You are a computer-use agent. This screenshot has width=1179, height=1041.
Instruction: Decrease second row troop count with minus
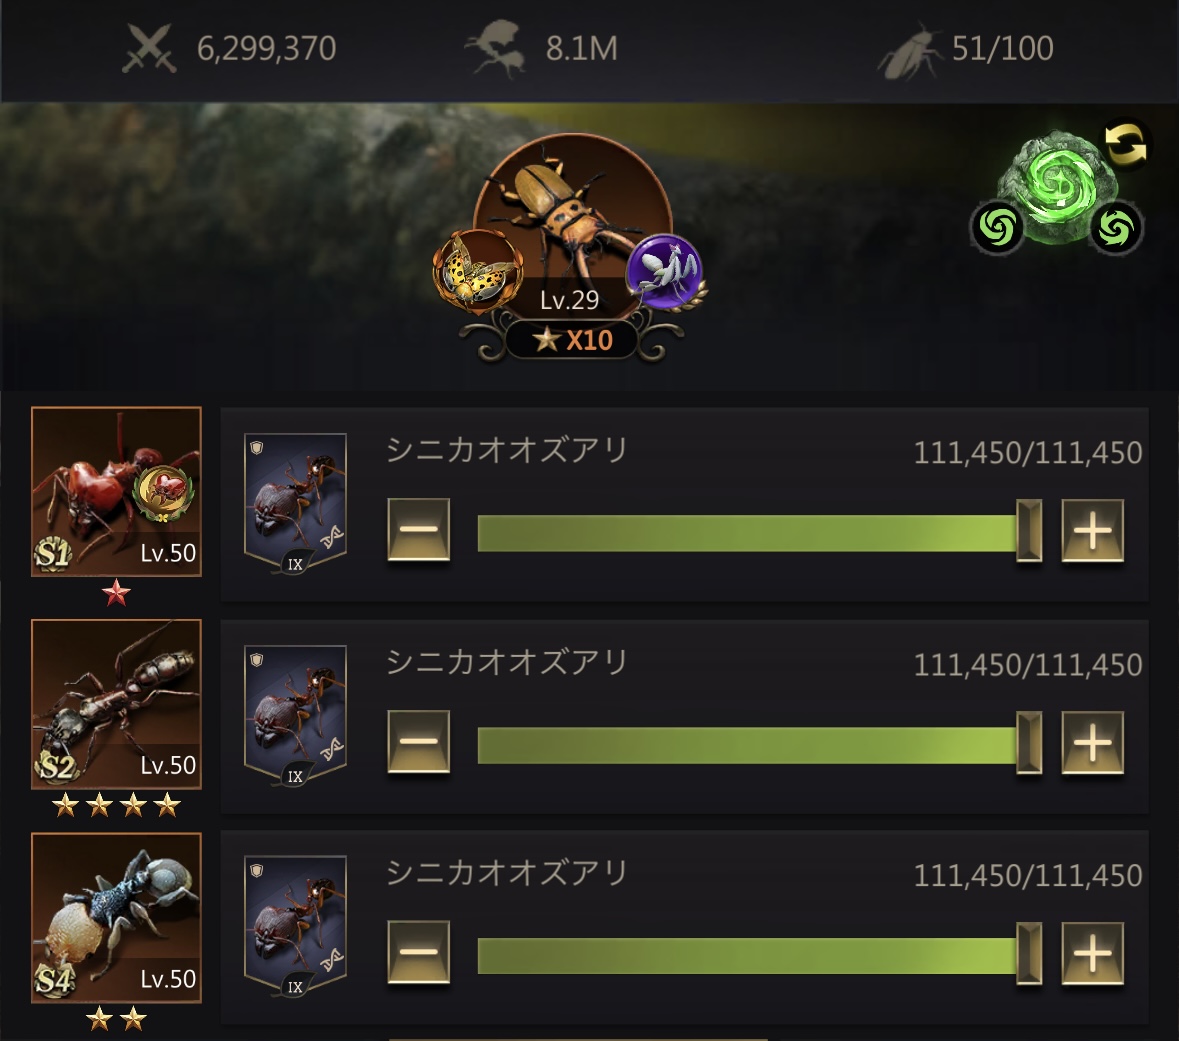[419, 742]
